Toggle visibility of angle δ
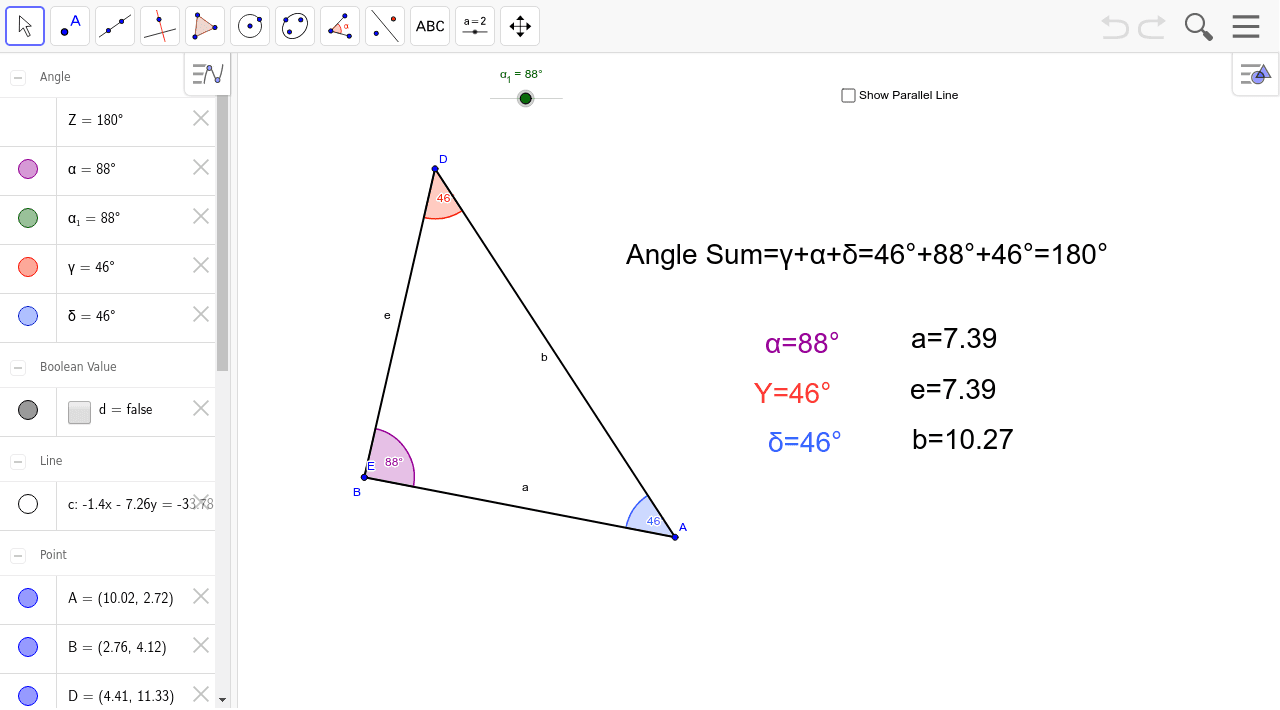1280x710 pixels. click(28, 316)
